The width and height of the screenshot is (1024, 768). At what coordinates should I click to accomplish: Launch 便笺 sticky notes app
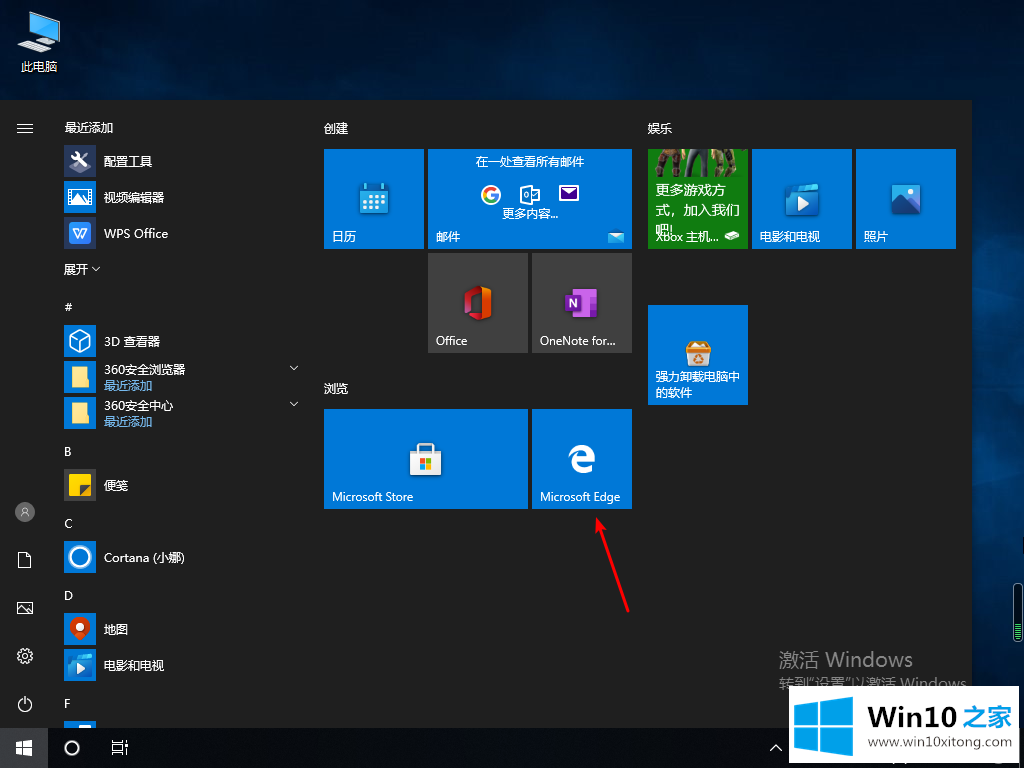183,485
